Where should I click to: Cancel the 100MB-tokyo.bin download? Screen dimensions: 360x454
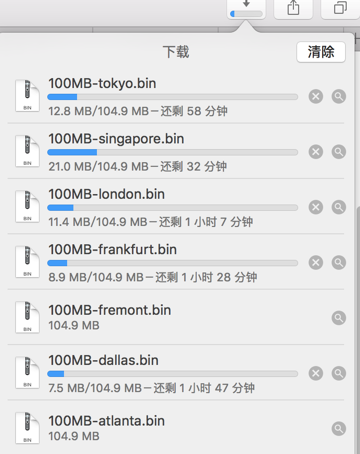[316, 97]
